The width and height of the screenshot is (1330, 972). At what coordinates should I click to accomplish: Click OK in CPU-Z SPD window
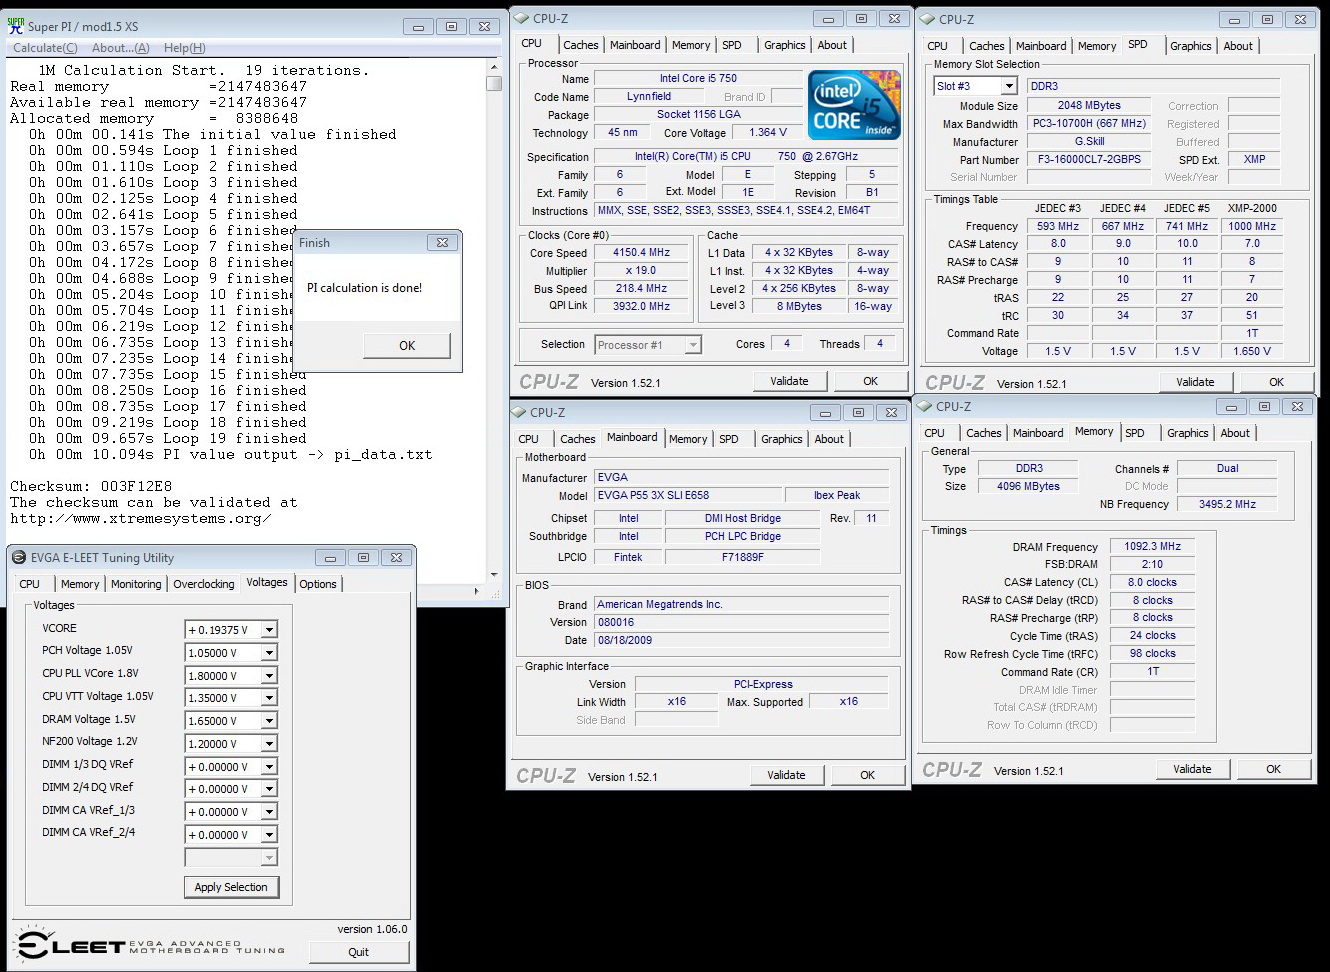(1276, 382)
